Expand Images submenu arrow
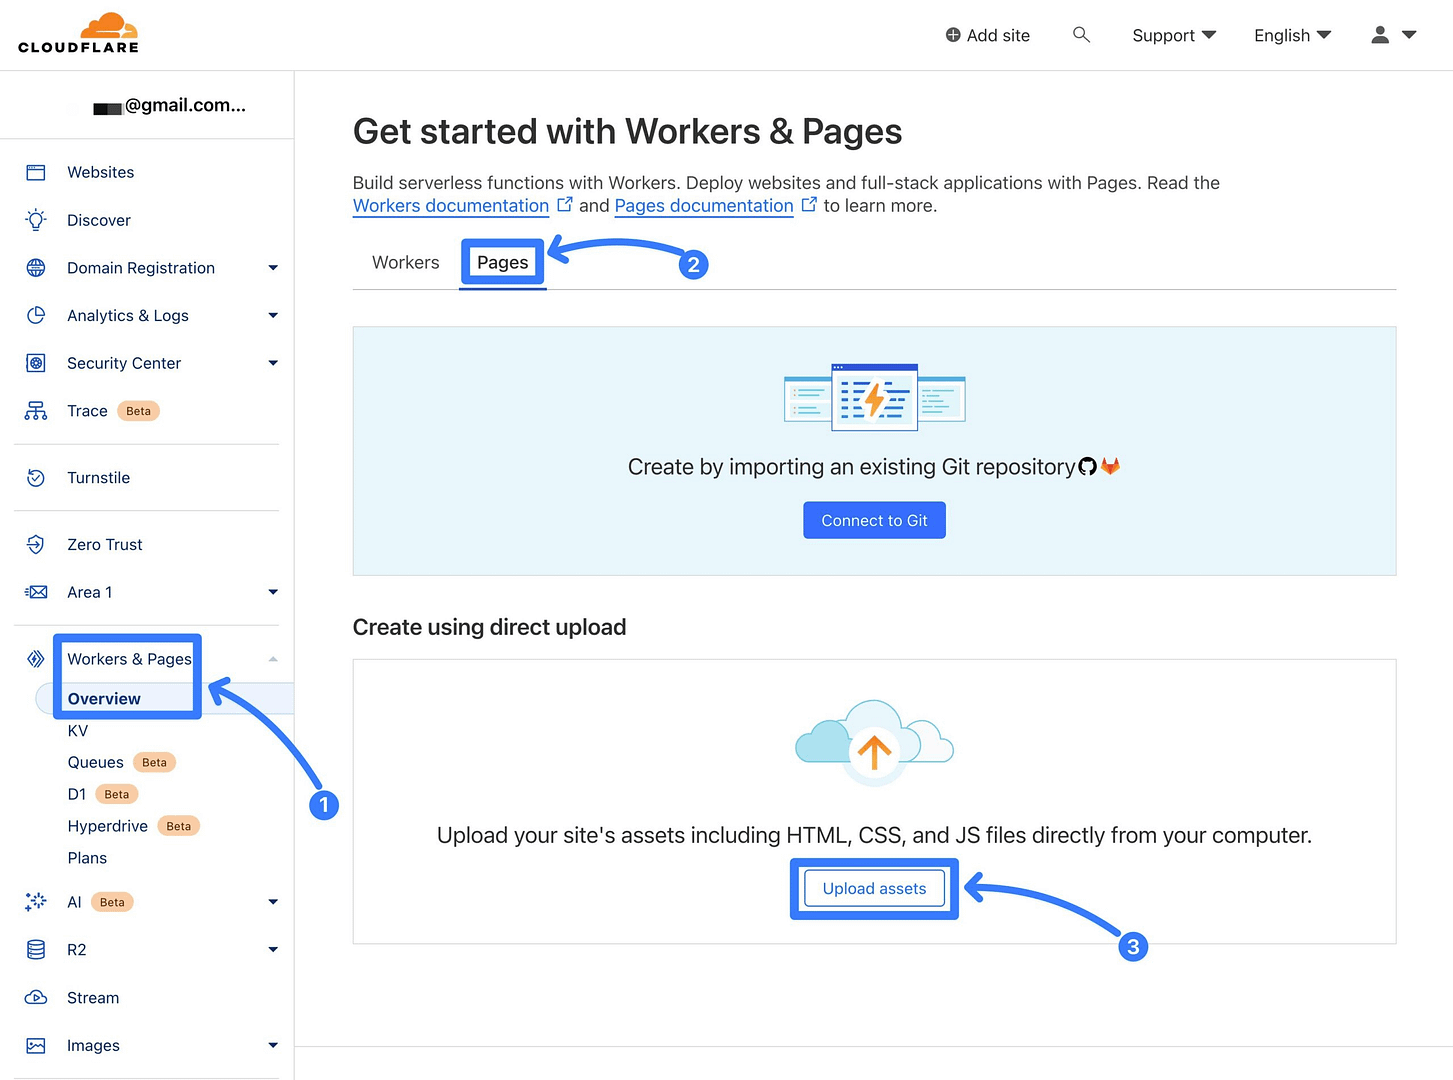Viewport: 1453px width, 1080px height. [273, 1046]
